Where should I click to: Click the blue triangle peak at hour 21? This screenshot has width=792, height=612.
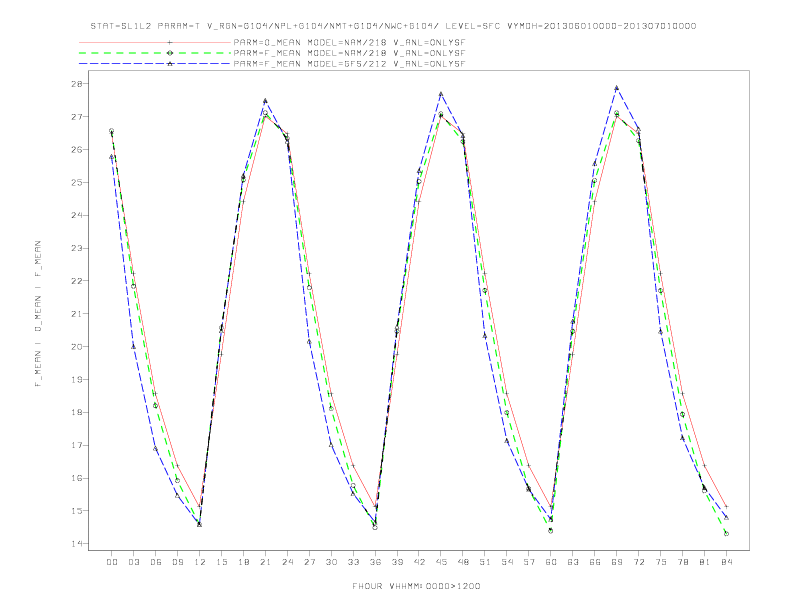(x=265, y=101)
